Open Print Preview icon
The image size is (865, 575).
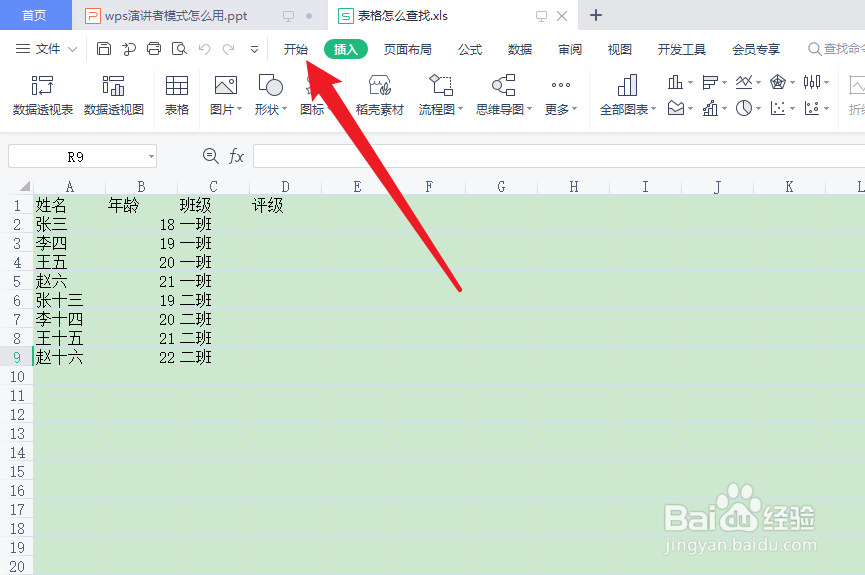pos(179,49)
